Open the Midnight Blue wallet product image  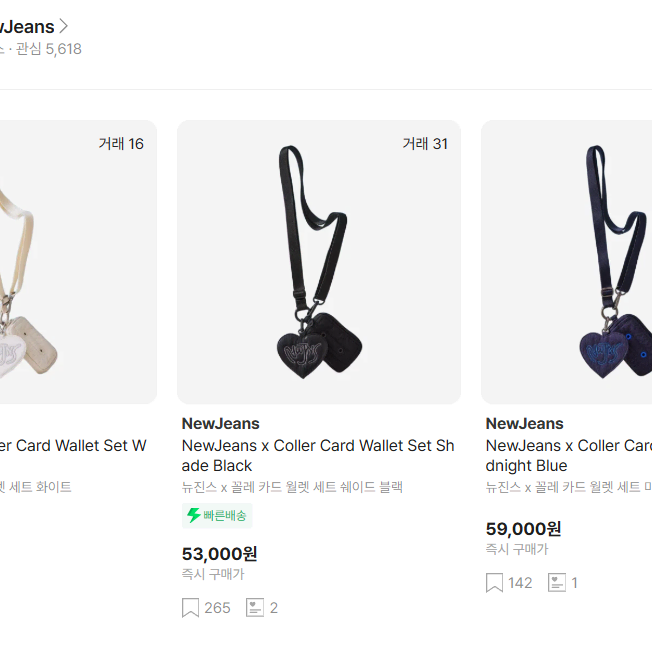(x=566, y=262)
